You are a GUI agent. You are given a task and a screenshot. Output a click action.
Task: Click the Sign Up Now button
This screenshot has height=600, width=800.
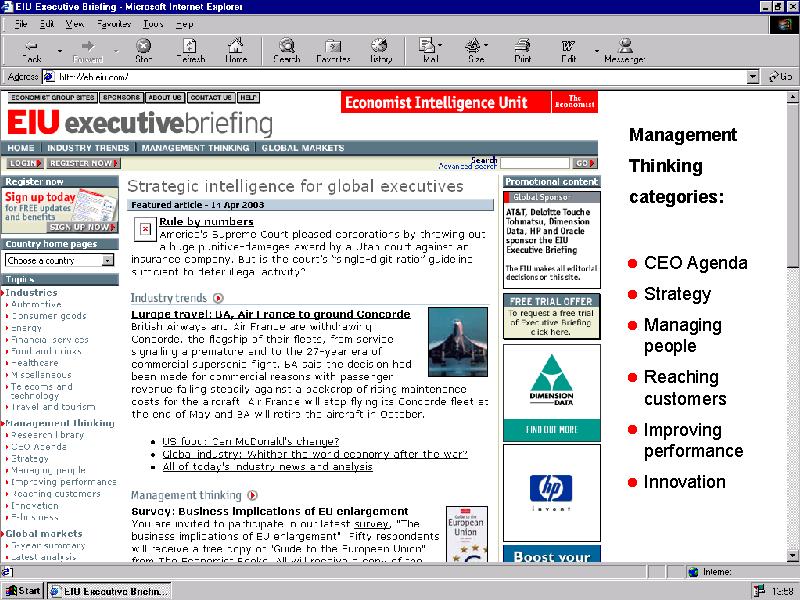[x=82, y=227]
